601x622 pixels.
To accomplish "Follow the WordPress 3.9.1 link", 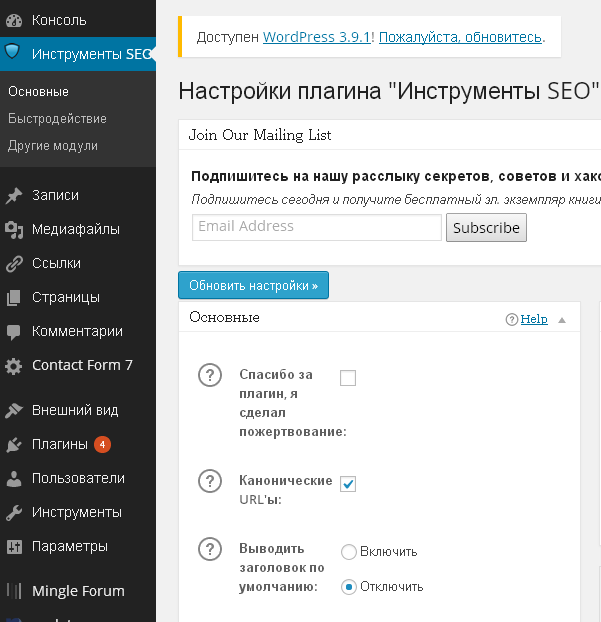I will pos(317,37).
